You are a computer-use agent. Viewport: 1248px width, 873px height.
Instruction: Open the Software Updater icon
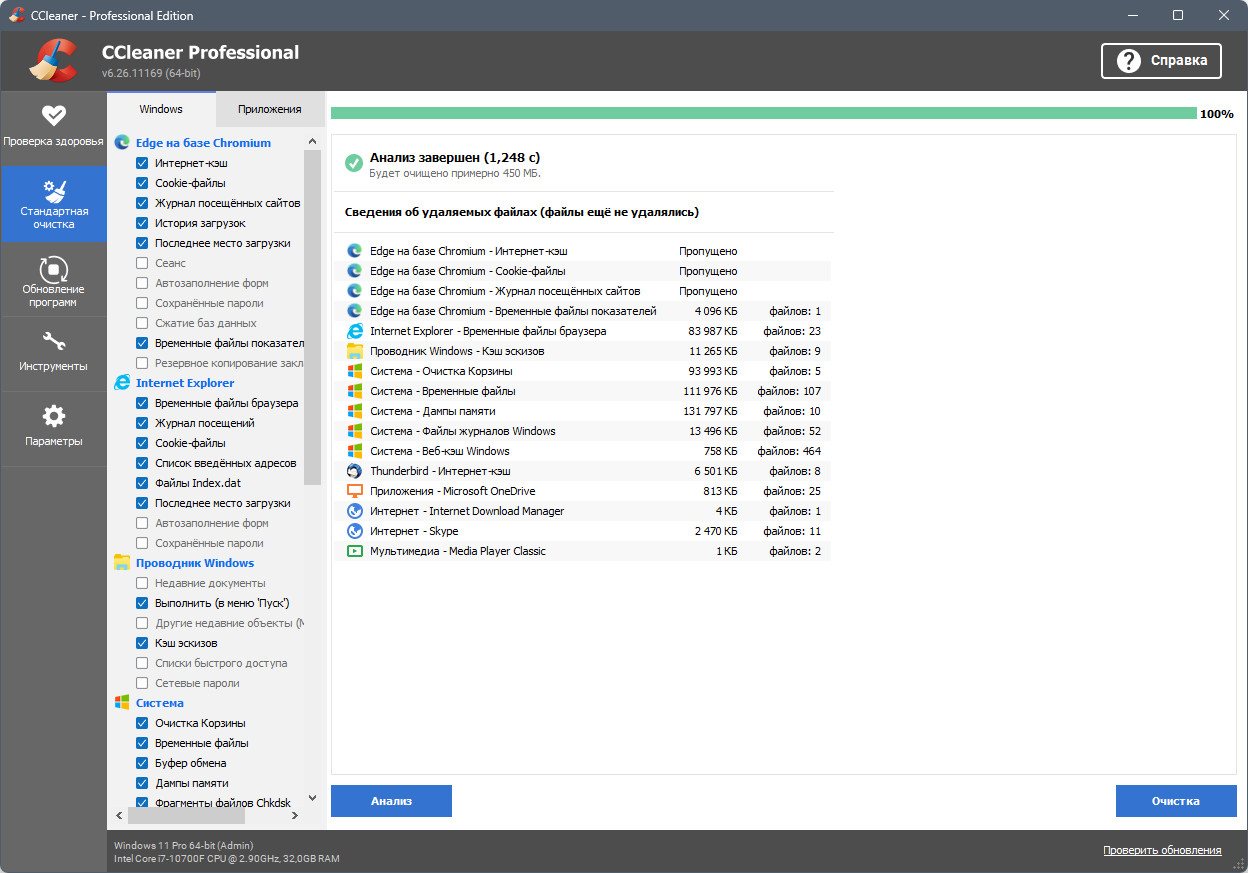[x=53, y=269]
